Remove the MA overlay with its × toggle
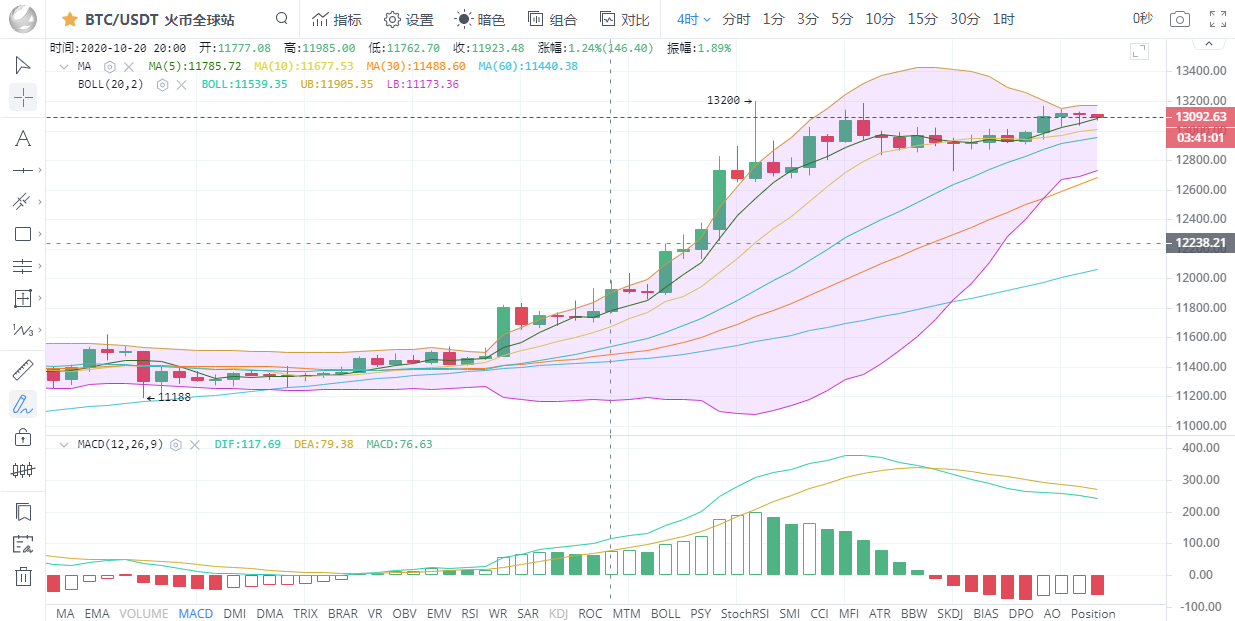 coord(129,66)
